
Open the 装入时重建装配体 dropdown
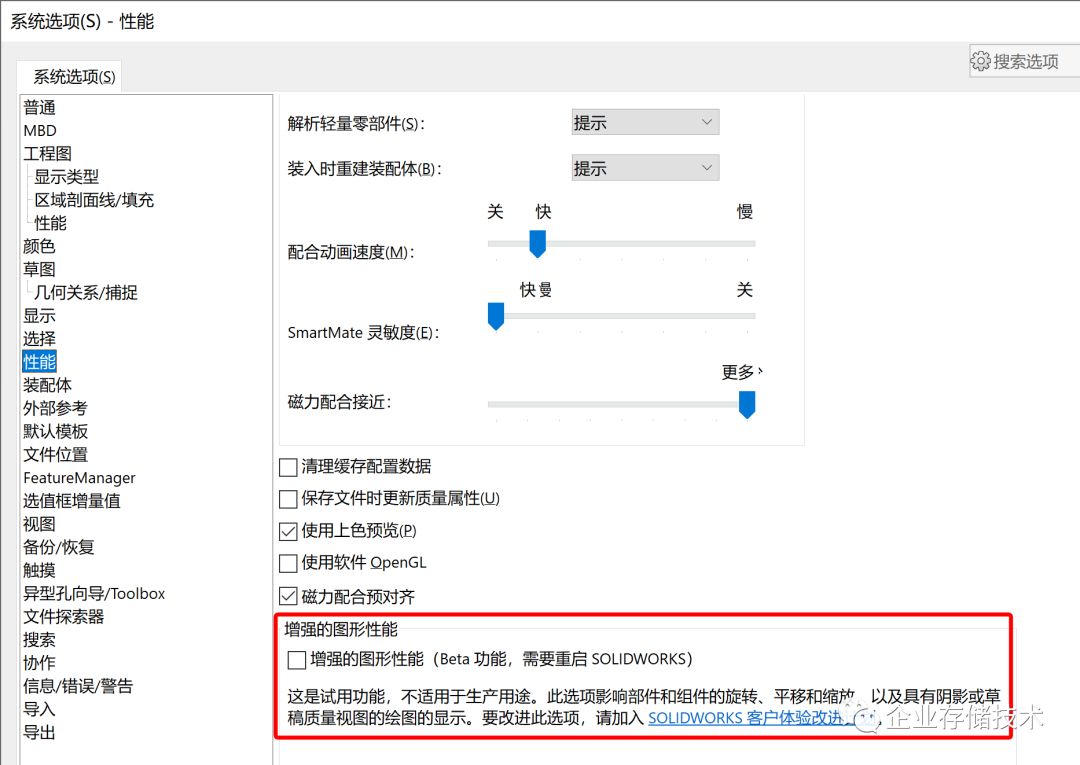tap(644, 167)
